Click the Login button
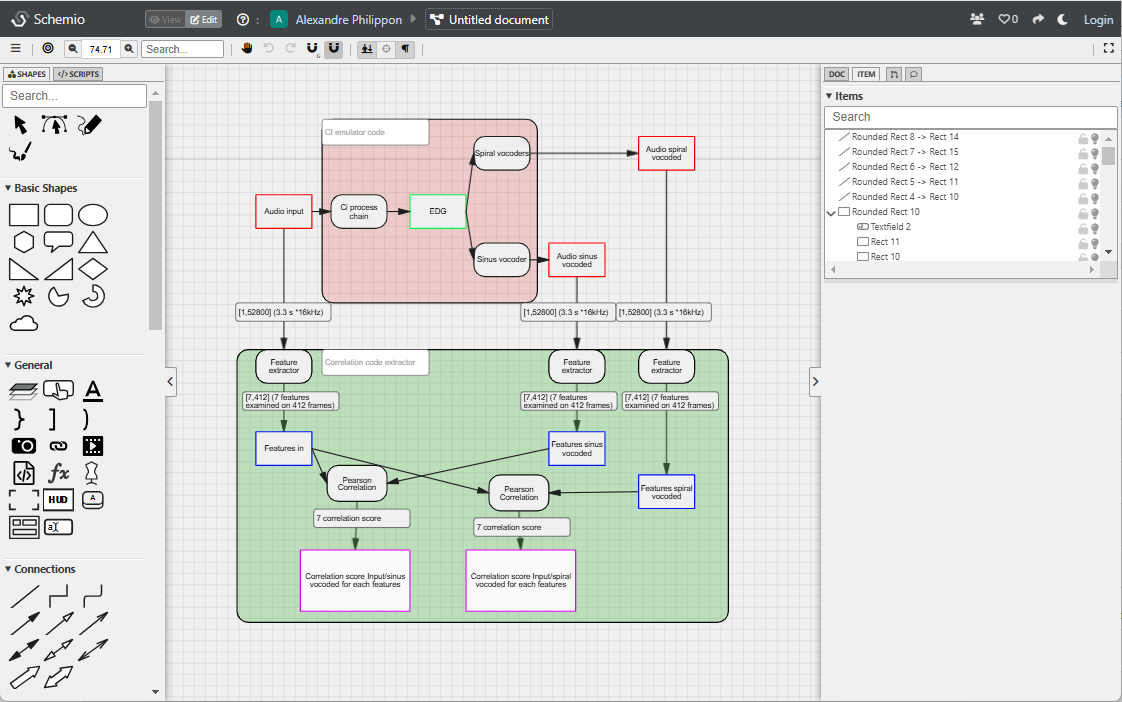Image resolution: width=1122 pixels, height=702 pixels. [x=1098, y=19]
